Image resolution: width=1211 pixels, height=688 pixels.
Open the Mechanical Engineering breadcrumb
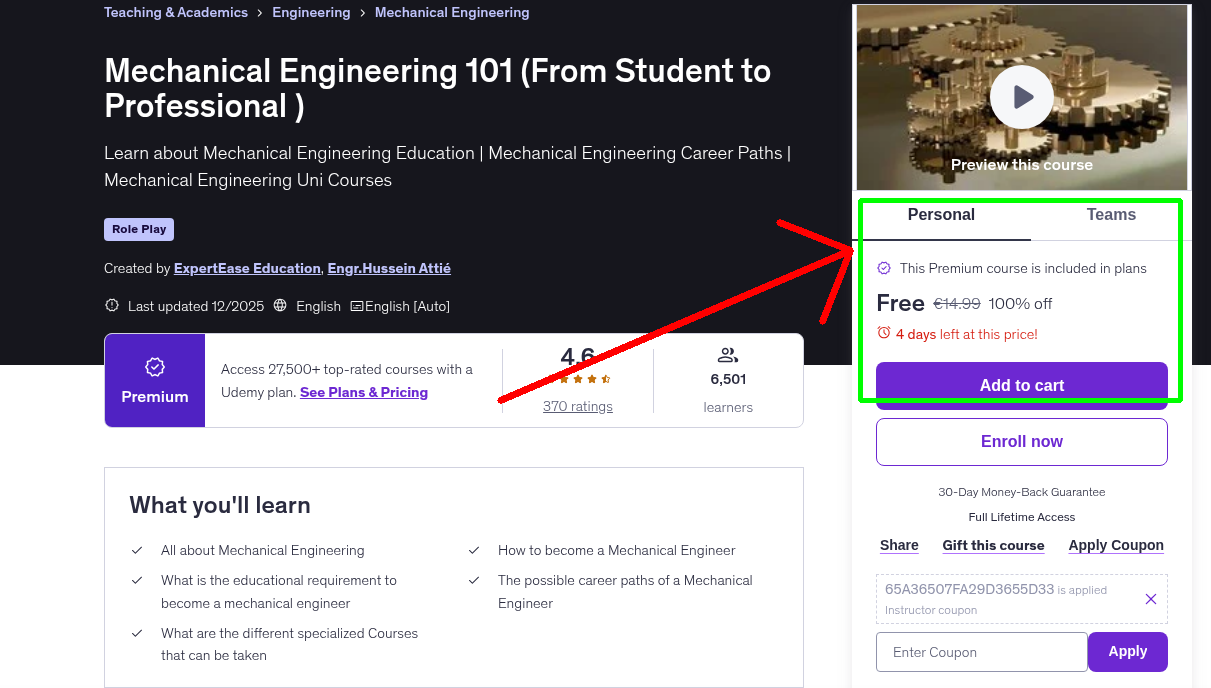(452, 12)
